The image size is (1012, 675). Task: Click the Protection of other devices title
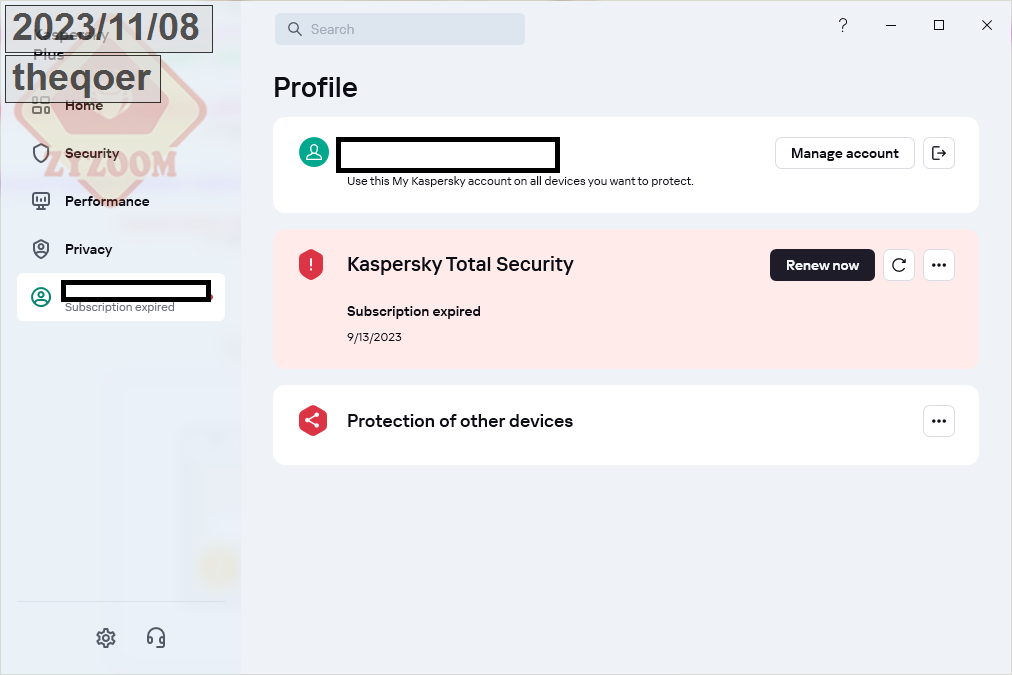(x=460, y=421)
